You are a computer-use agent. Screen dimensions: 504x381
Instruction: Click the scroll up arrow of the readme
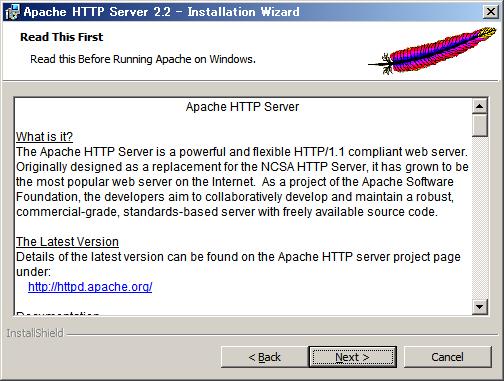click(480, 106)
